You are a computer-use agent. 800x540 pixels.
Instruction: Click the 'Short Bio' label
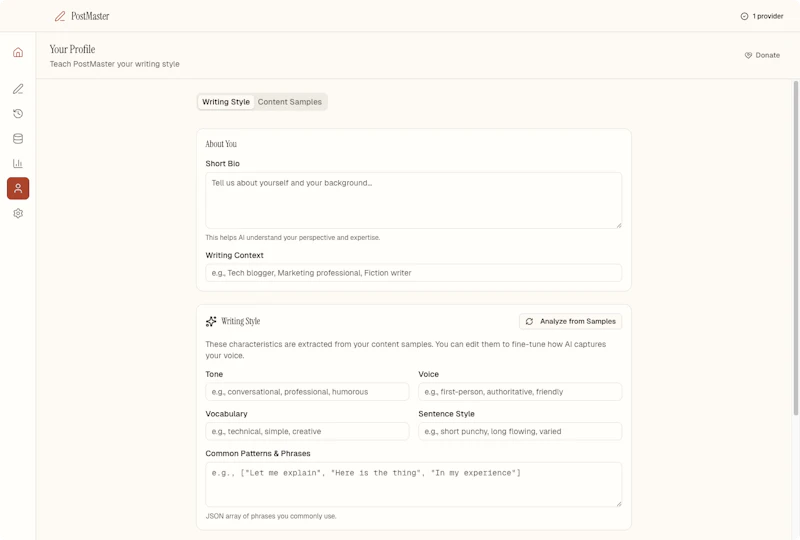[222, 164]
